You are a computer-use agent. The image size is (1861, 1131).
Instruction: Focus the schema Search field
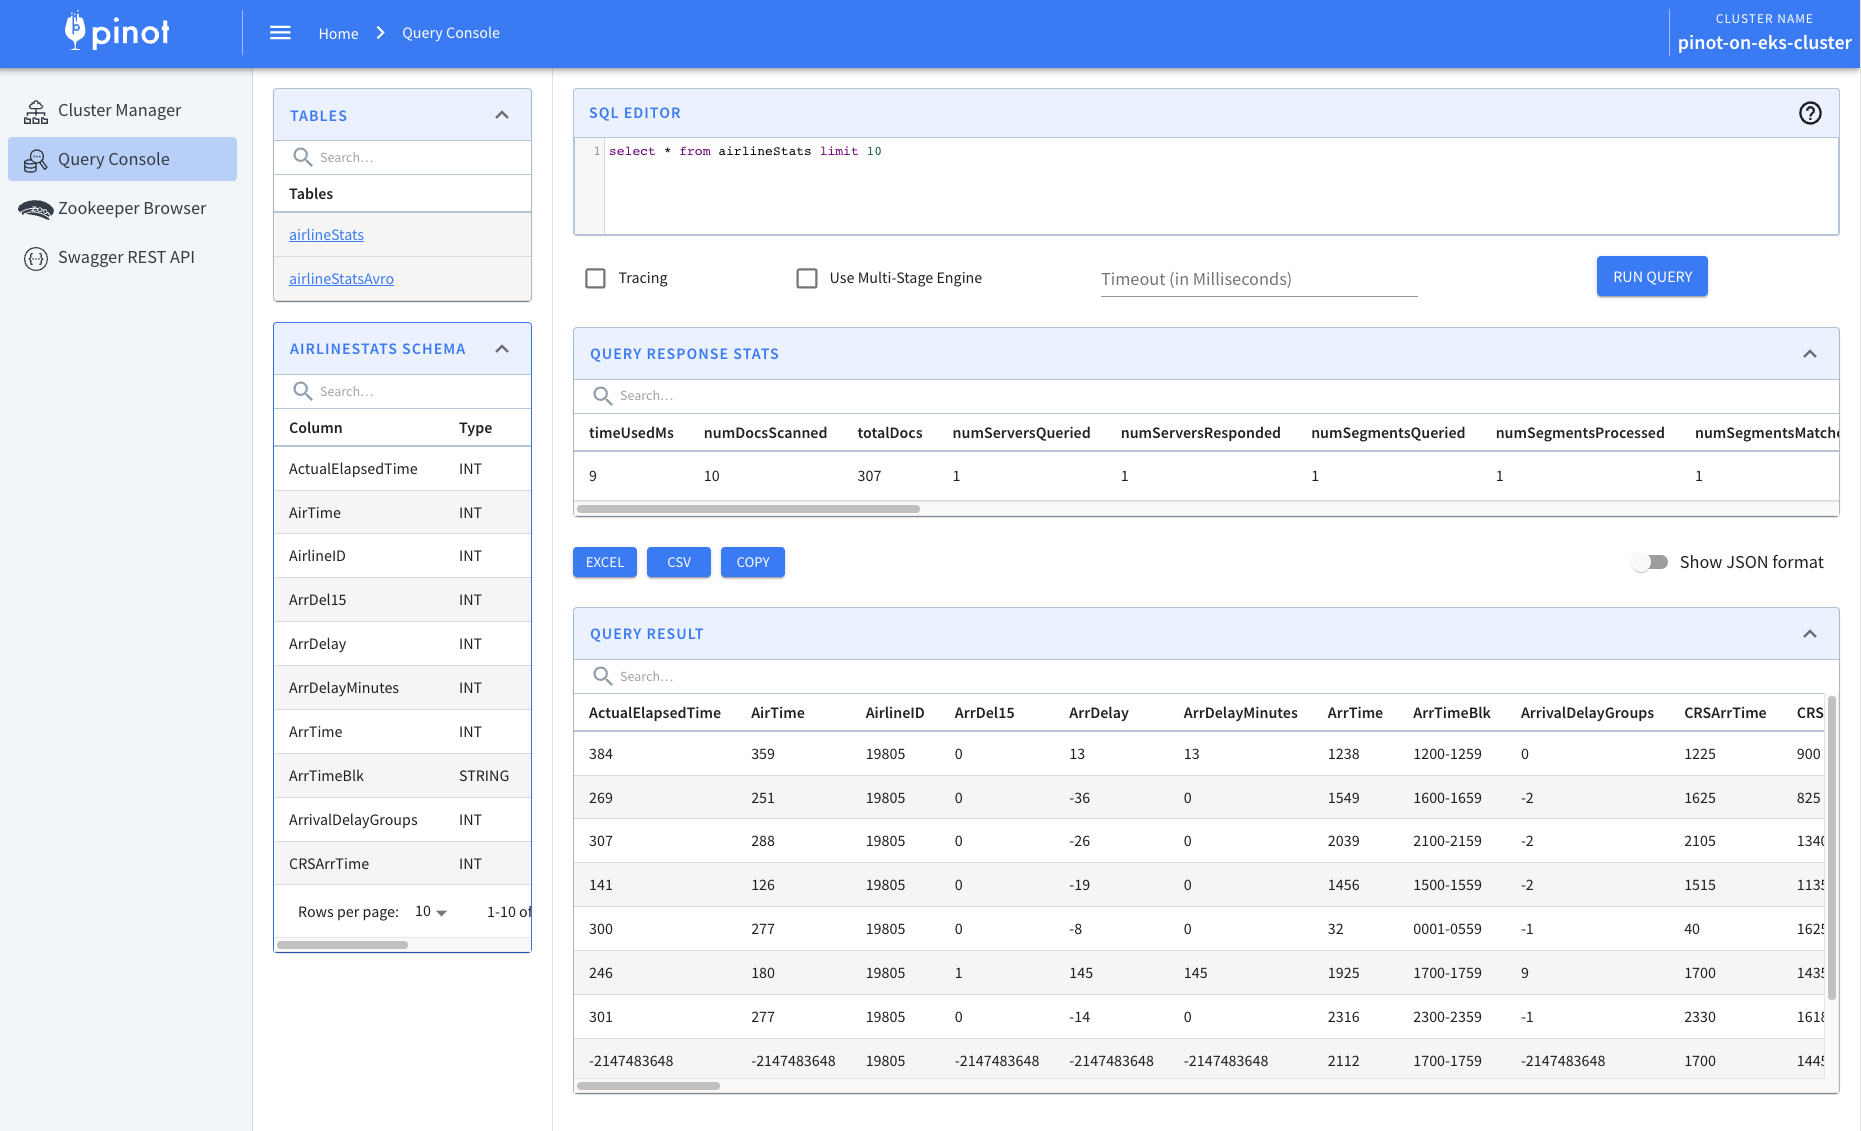point(420,391)
